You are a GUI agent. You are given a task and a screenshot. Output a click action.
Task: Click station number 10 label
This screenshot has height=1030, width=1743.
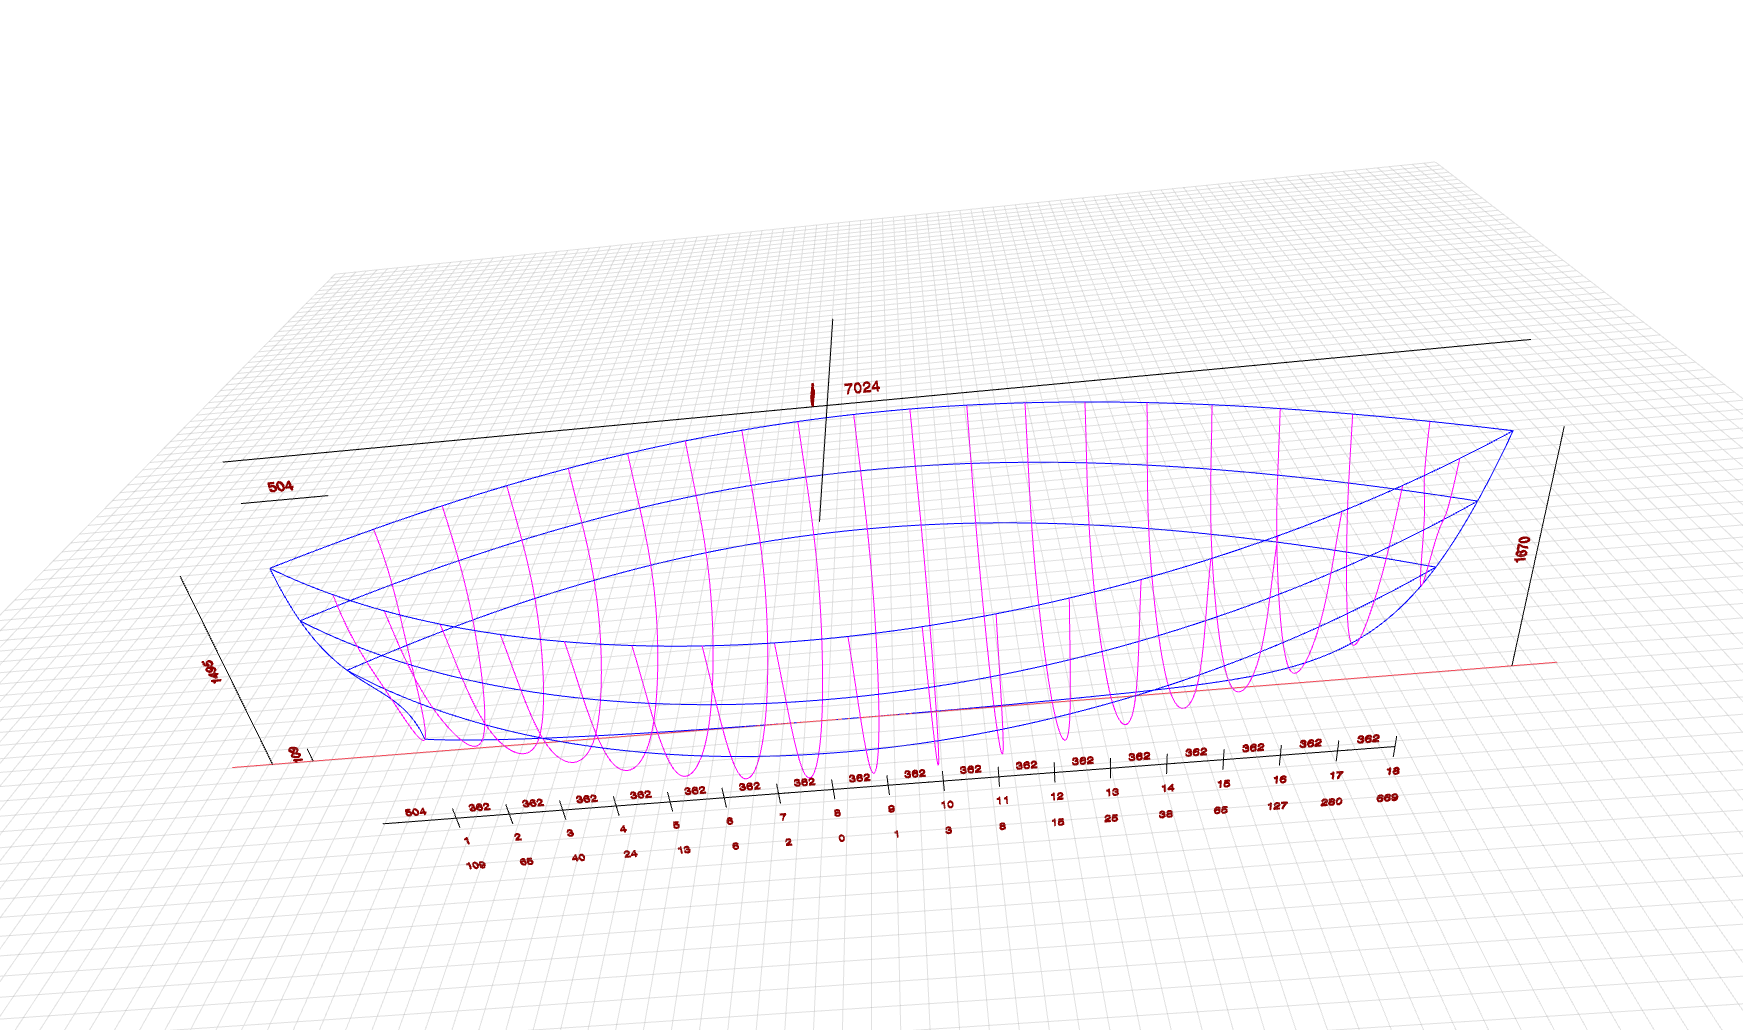947,804
